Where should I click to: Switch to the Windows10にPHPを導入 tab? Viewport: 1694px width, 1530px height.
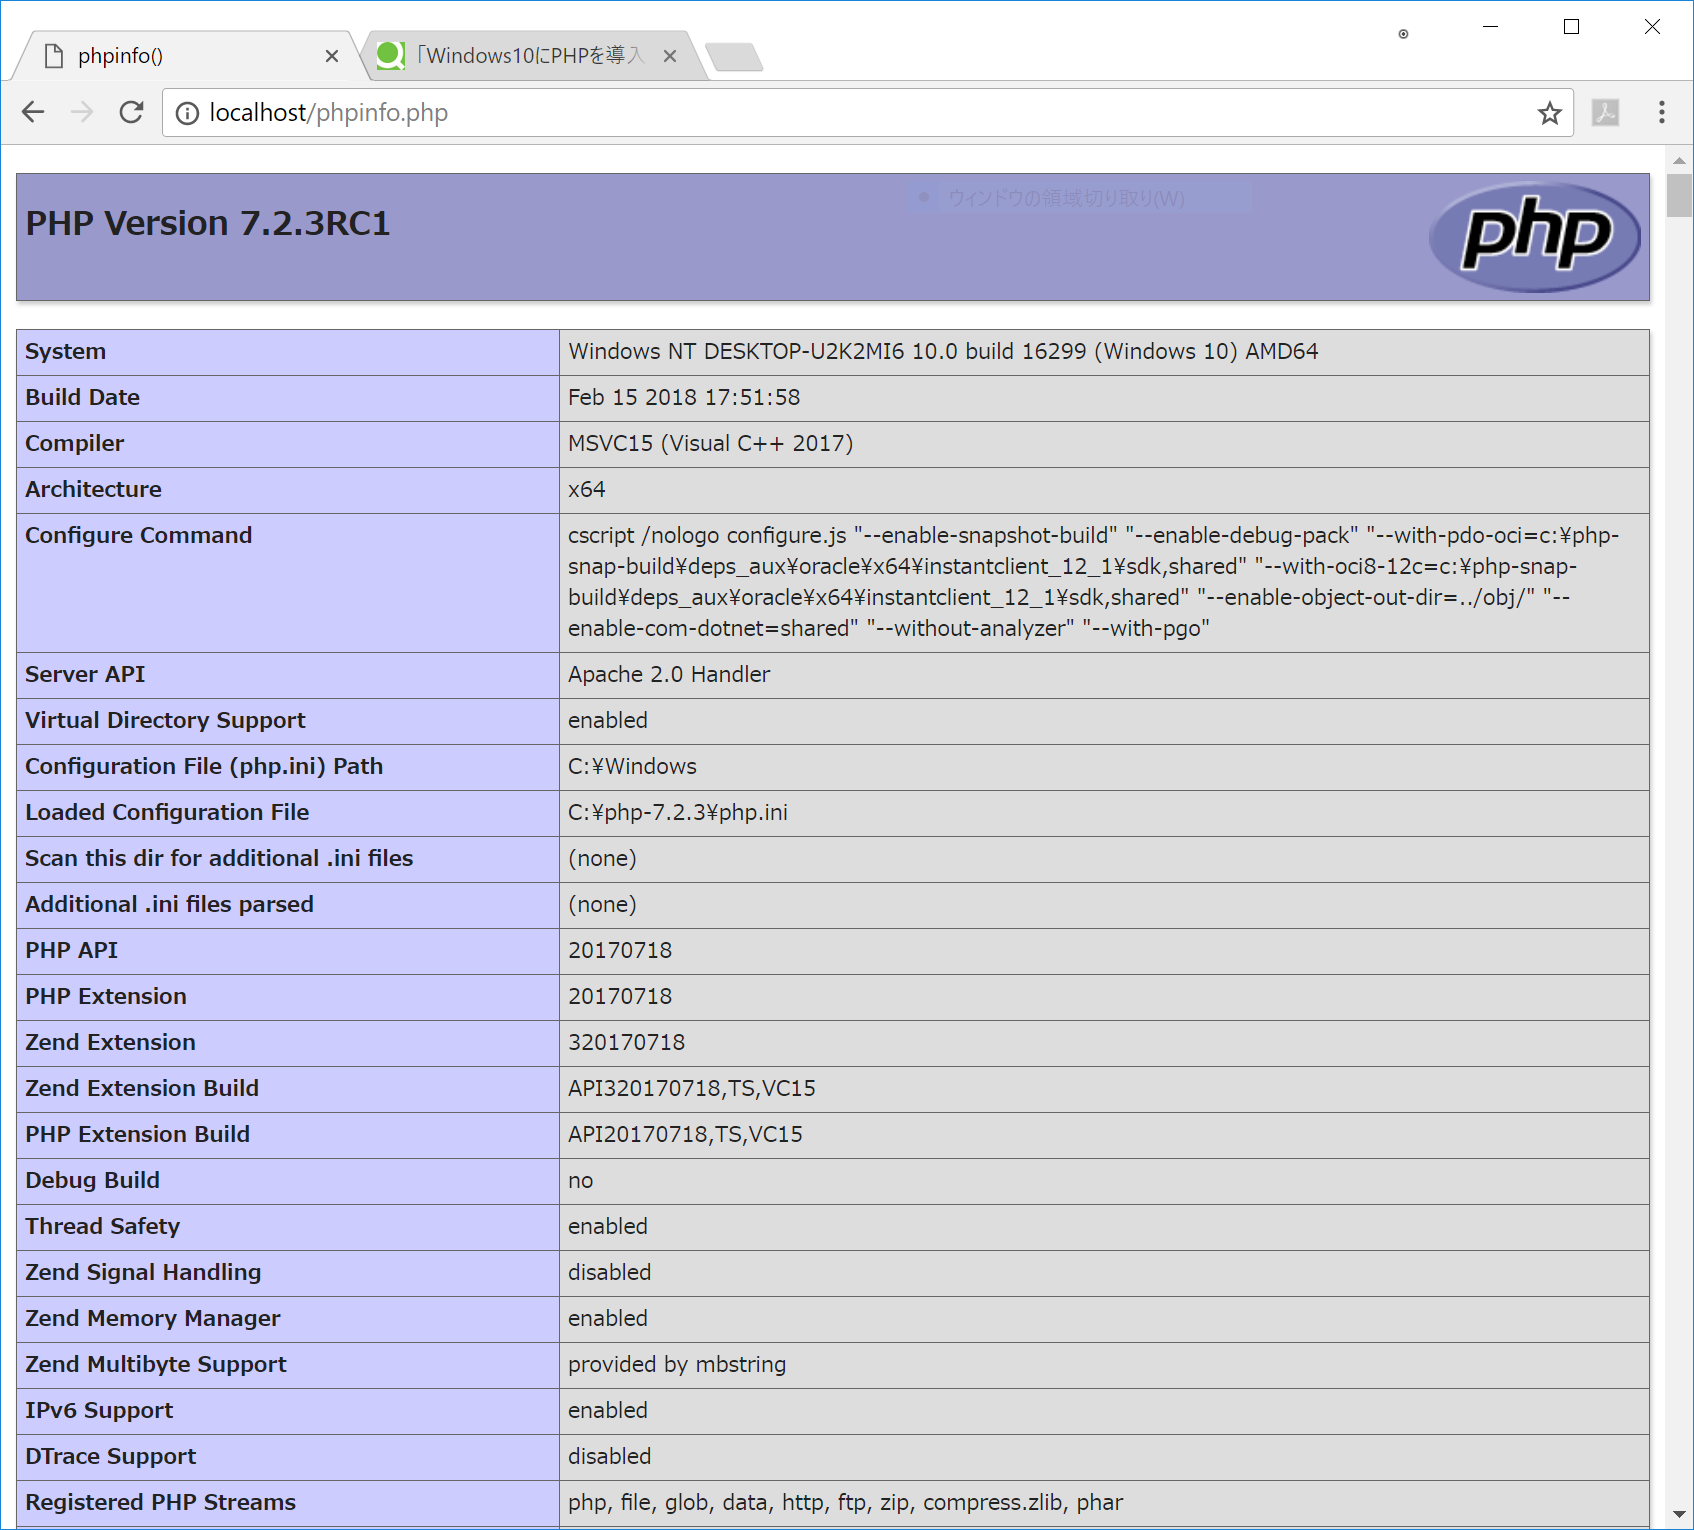(520, 55)
